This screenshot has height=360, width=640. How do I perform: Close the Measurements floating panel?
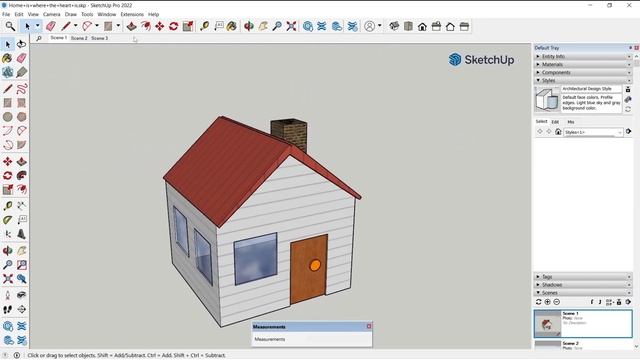click(x=369, y=326)
